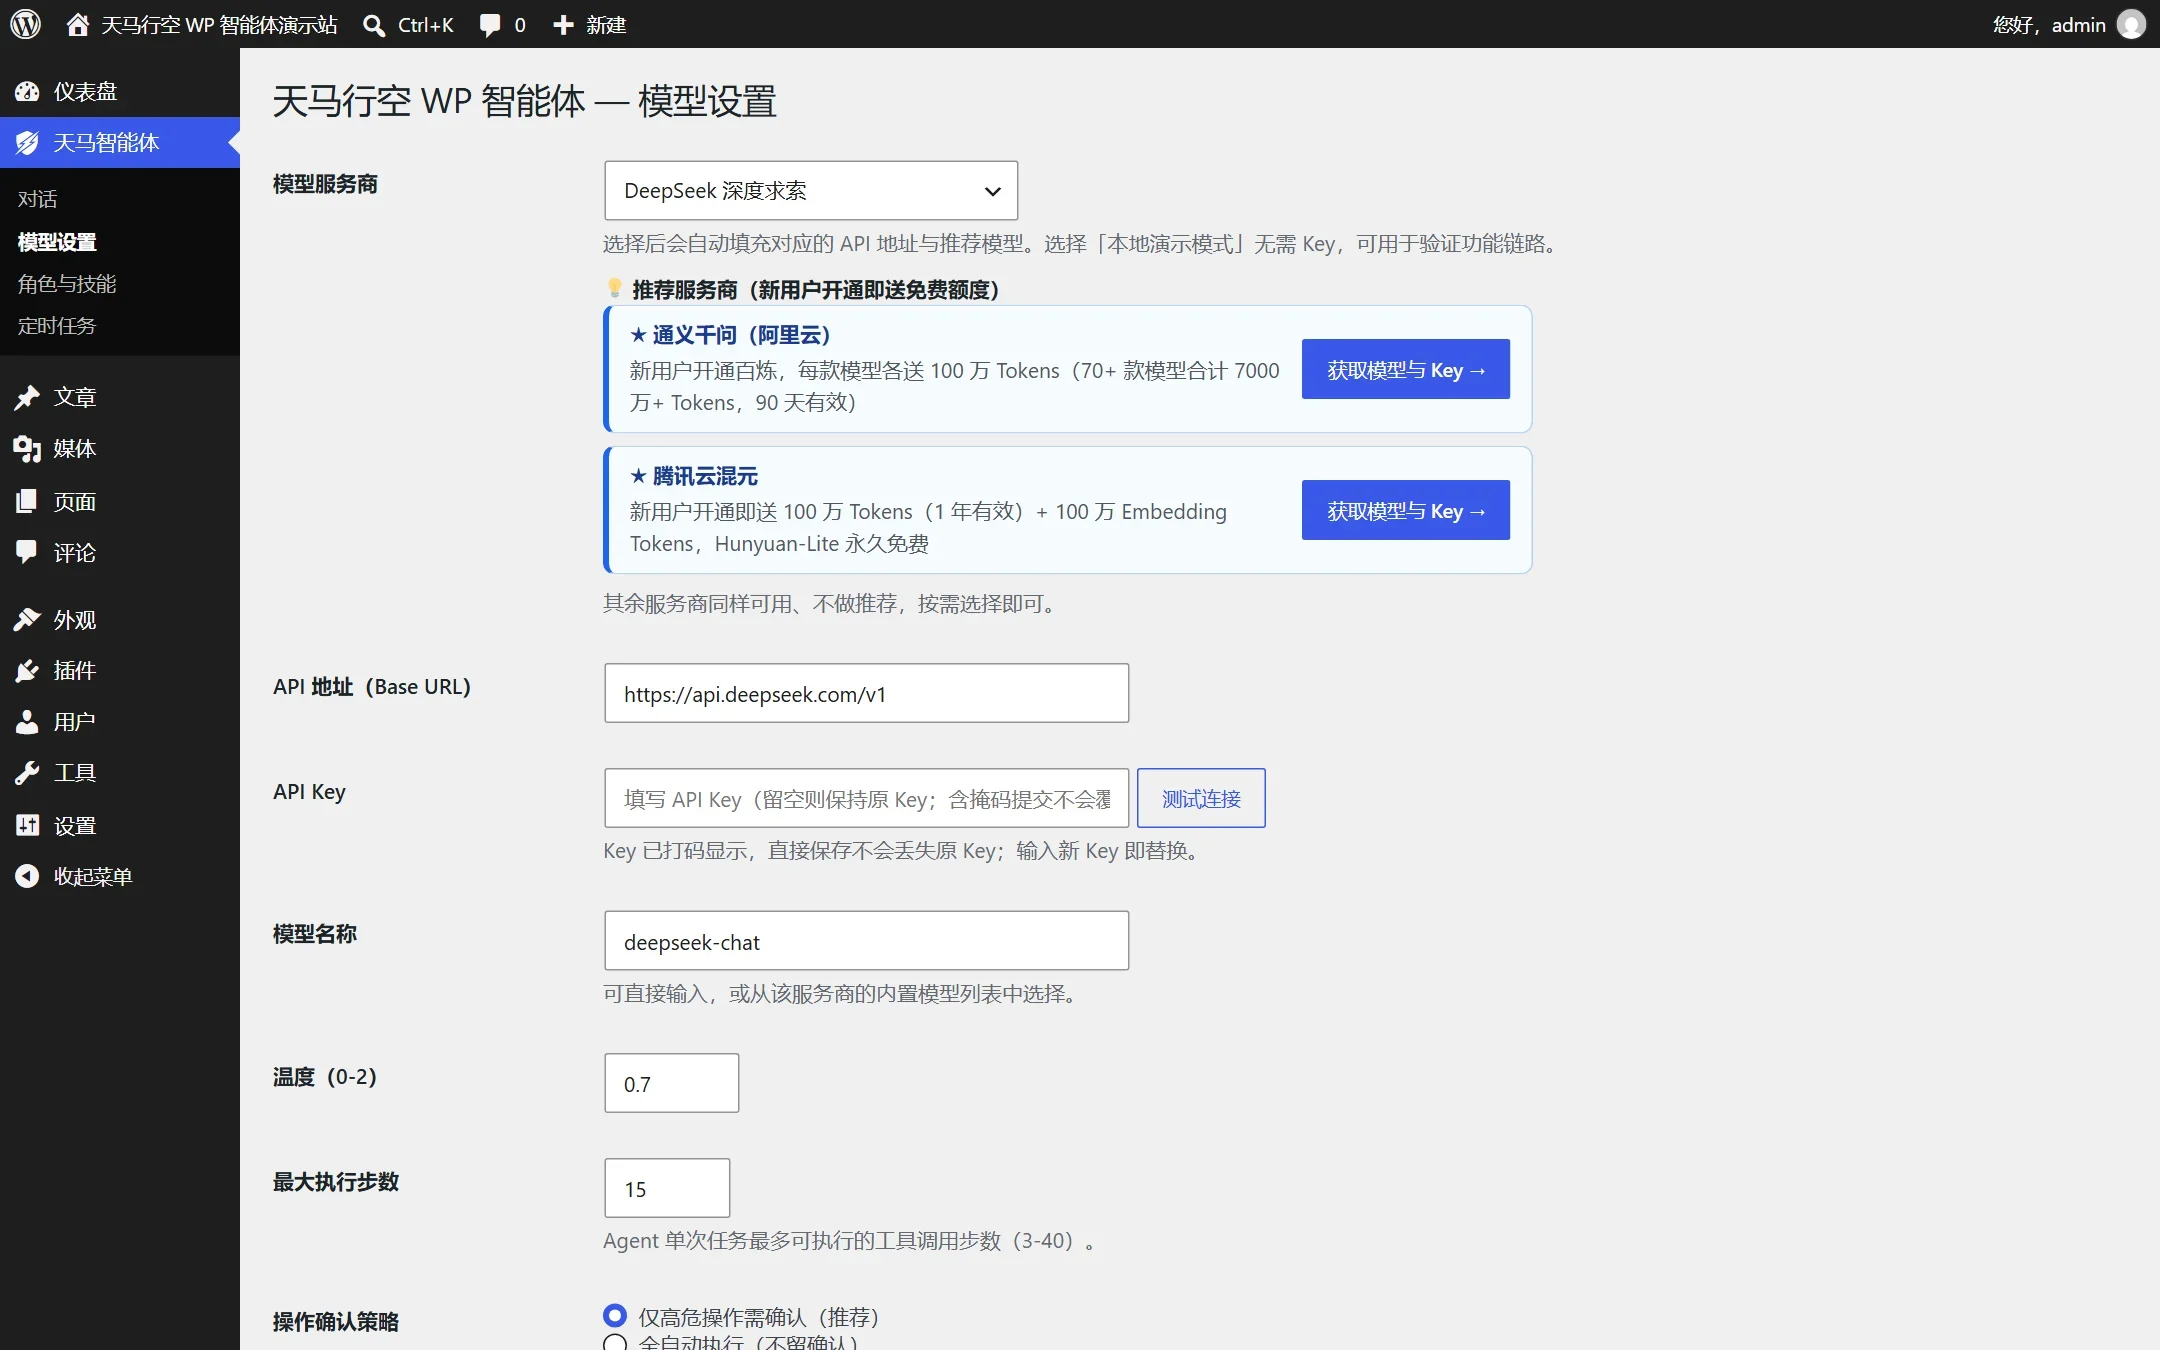The image size is (2160, 1350).
Task: Open the comments bubble icon in admin bar
Action: pos(490,25)
